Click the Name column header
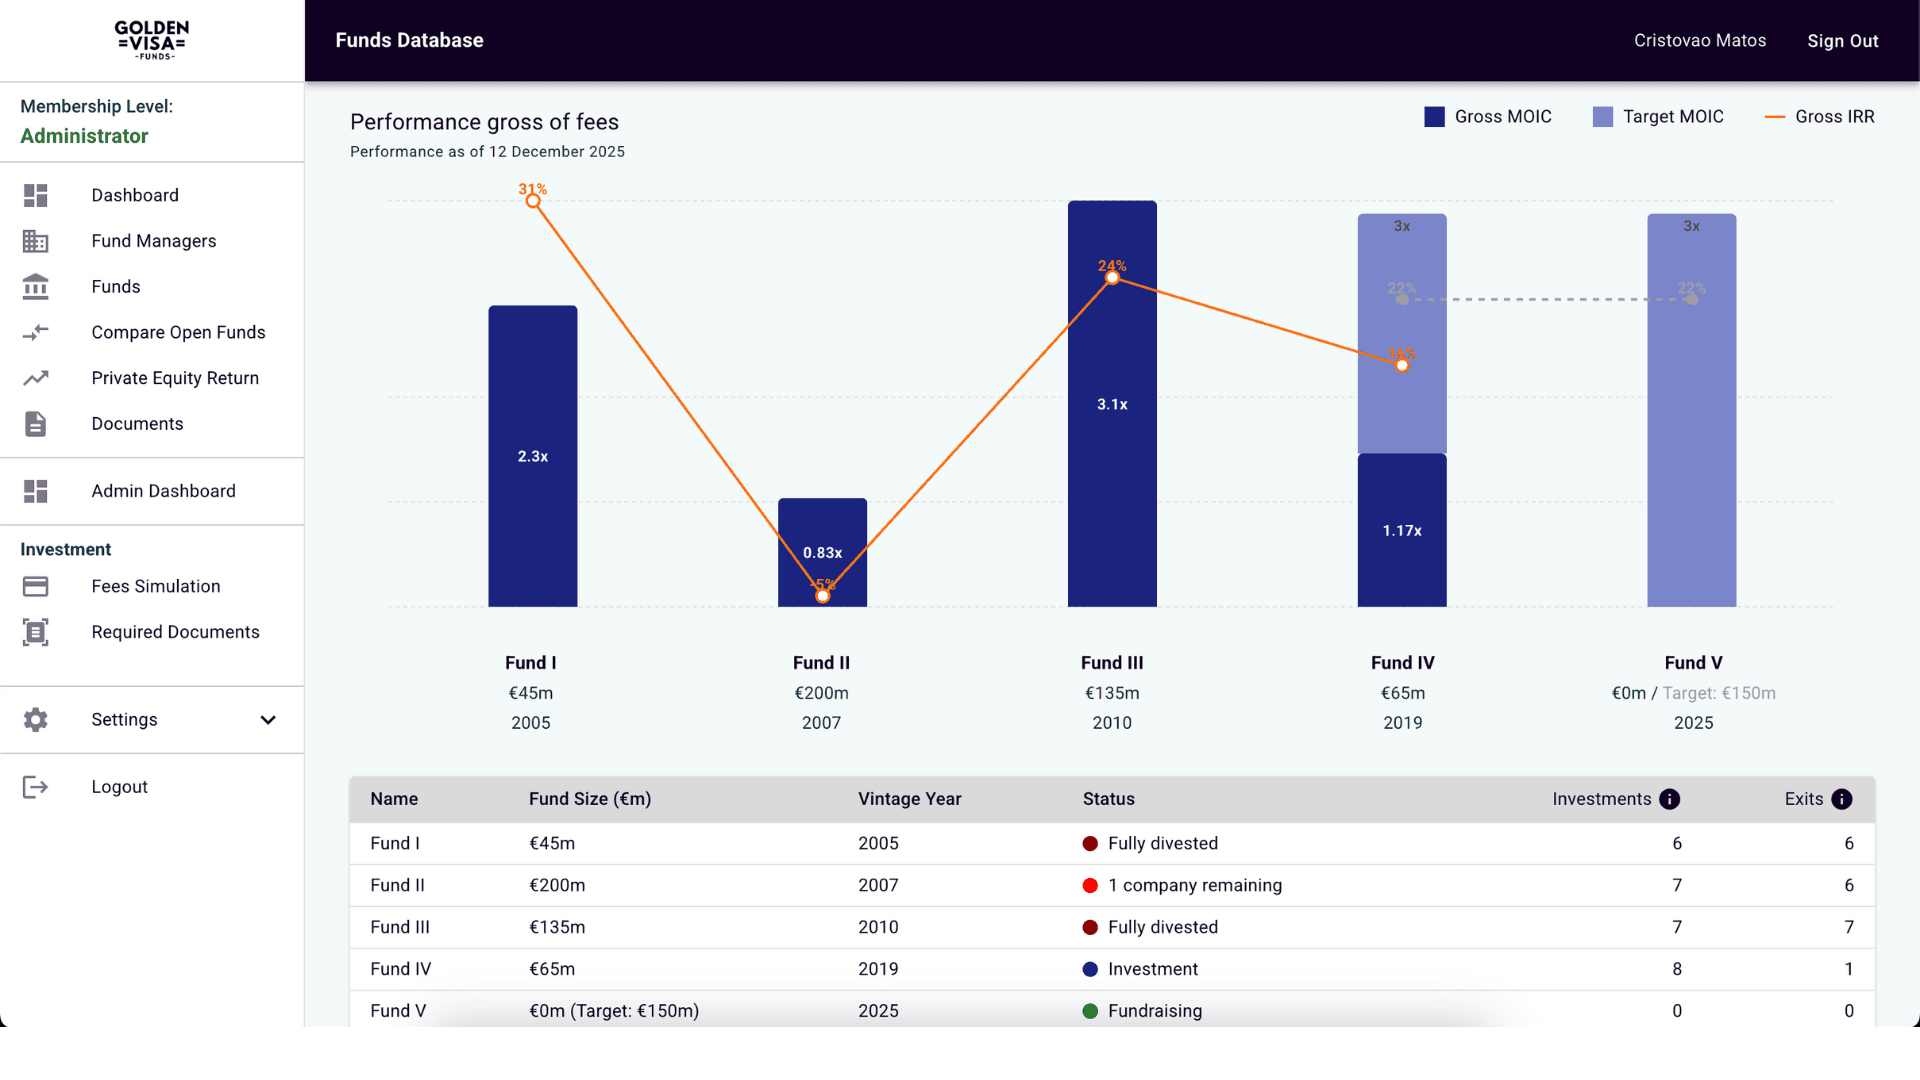Image resolution: width=1920 pixels, height=1080 pixels. coord(394,799)
